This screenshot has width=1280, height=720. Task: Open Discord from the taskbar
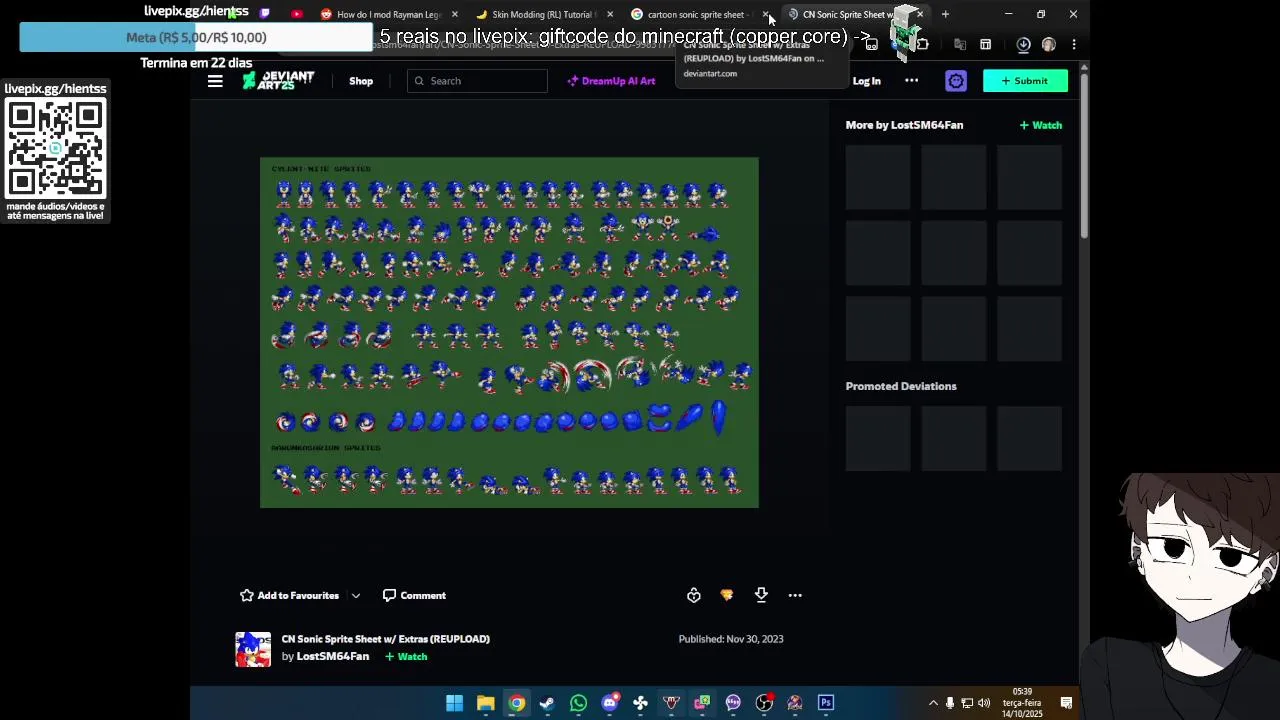point(609,703)
